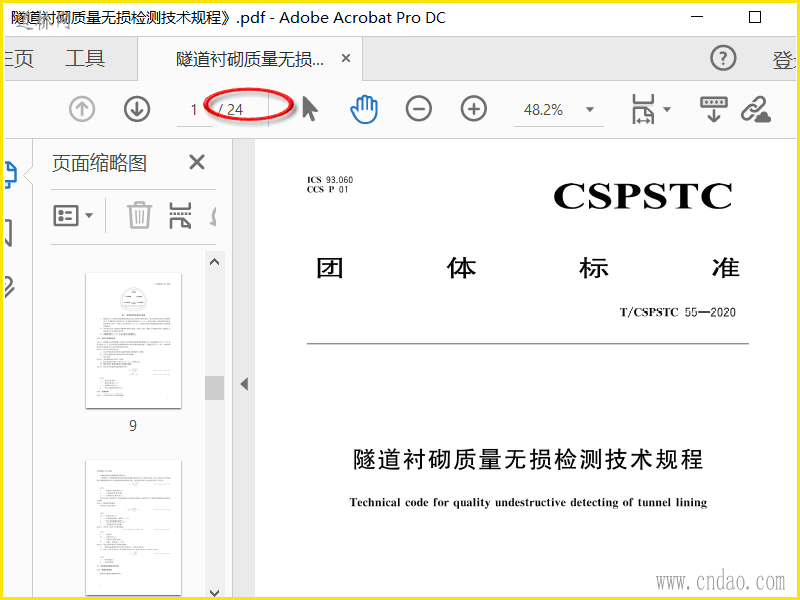Switch to the 主页 tab
Image resolution: width=800 pixels, height=600 pixels.
pos(19,59)
